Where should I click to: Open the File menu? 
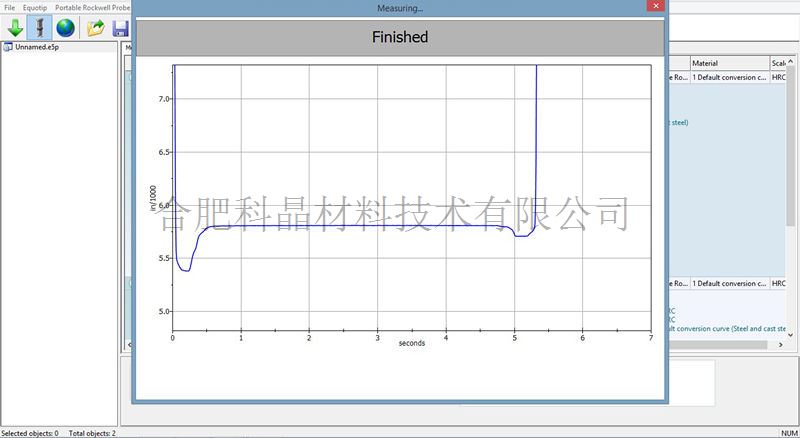pyautogui.click(x=10, y=7)
